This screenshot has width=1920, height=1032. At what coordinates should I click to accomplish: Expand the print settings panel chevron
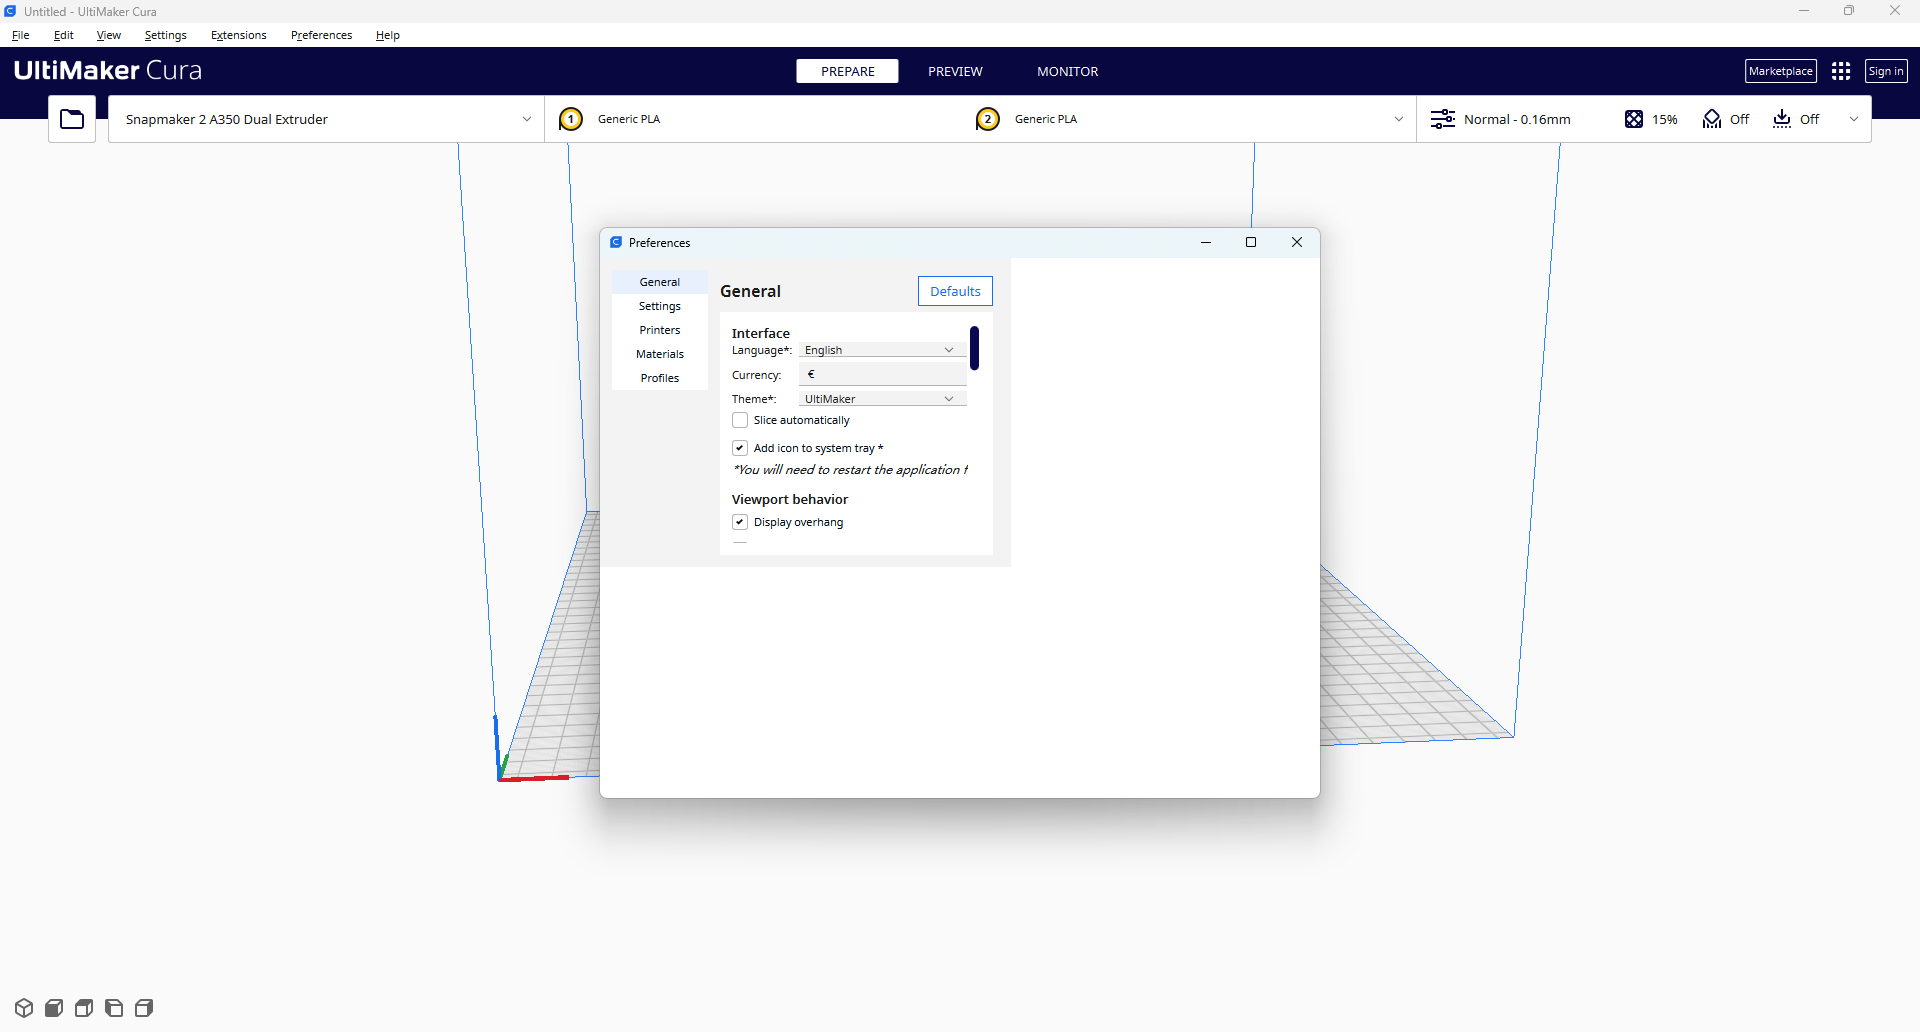[1854, 119]
